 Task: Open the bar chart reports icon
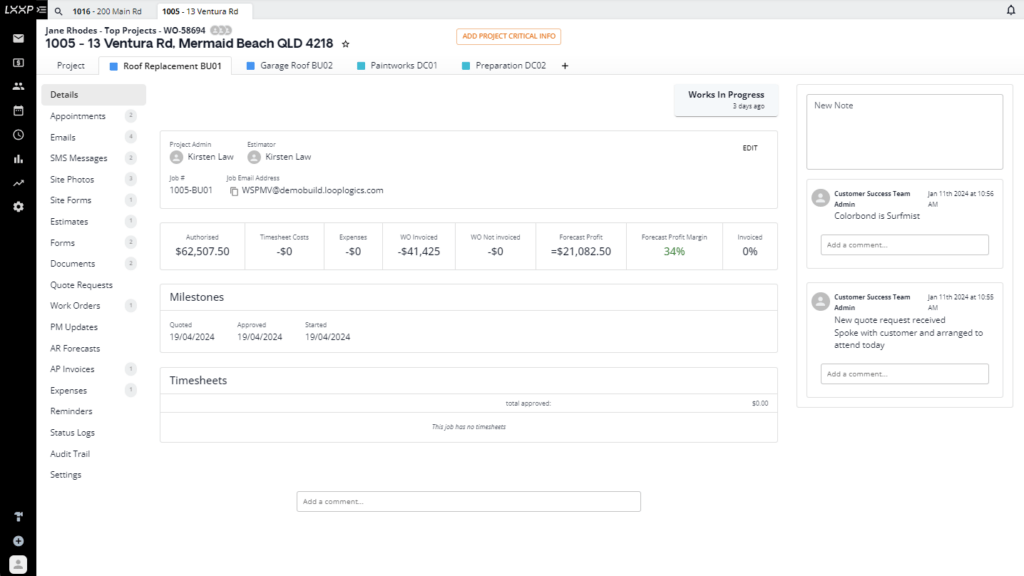click(x=18, y=158)
